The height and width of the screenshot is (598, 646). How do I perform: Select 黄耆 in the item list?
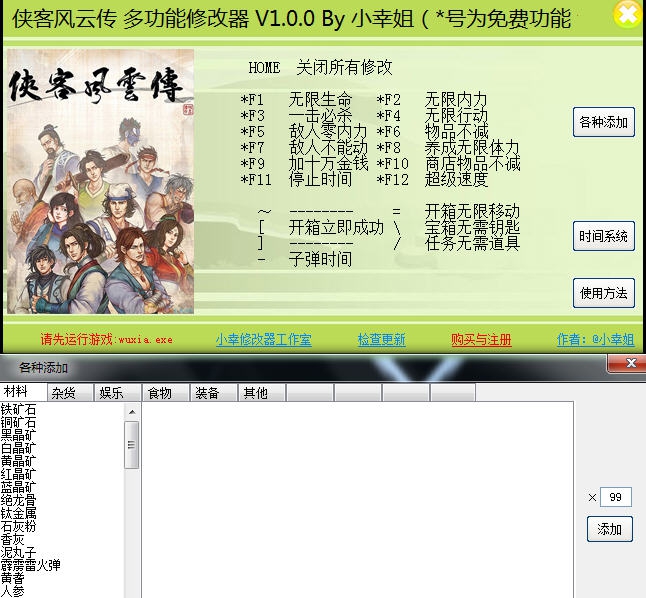click(12, 578)
